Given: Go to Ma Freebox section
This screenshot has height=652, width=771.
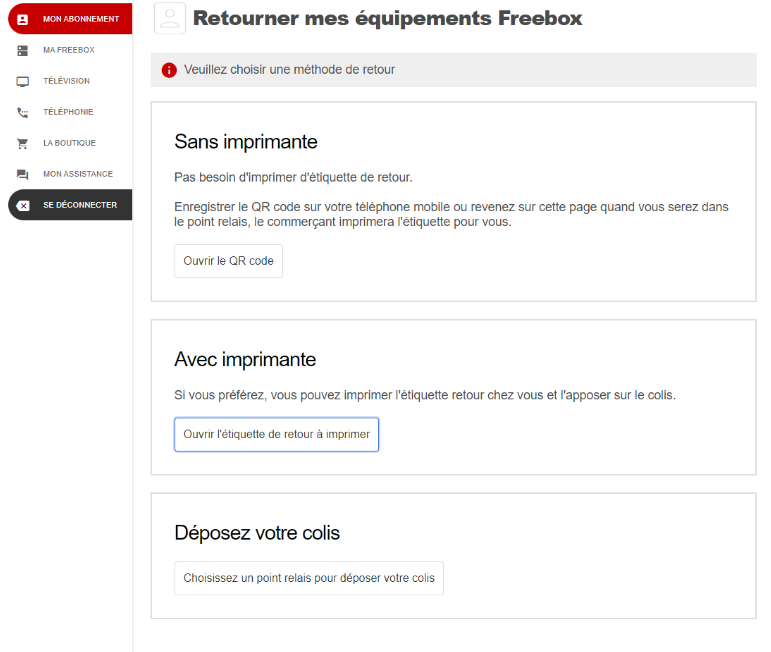Looking at the screenshot, I should coord(70,50).
